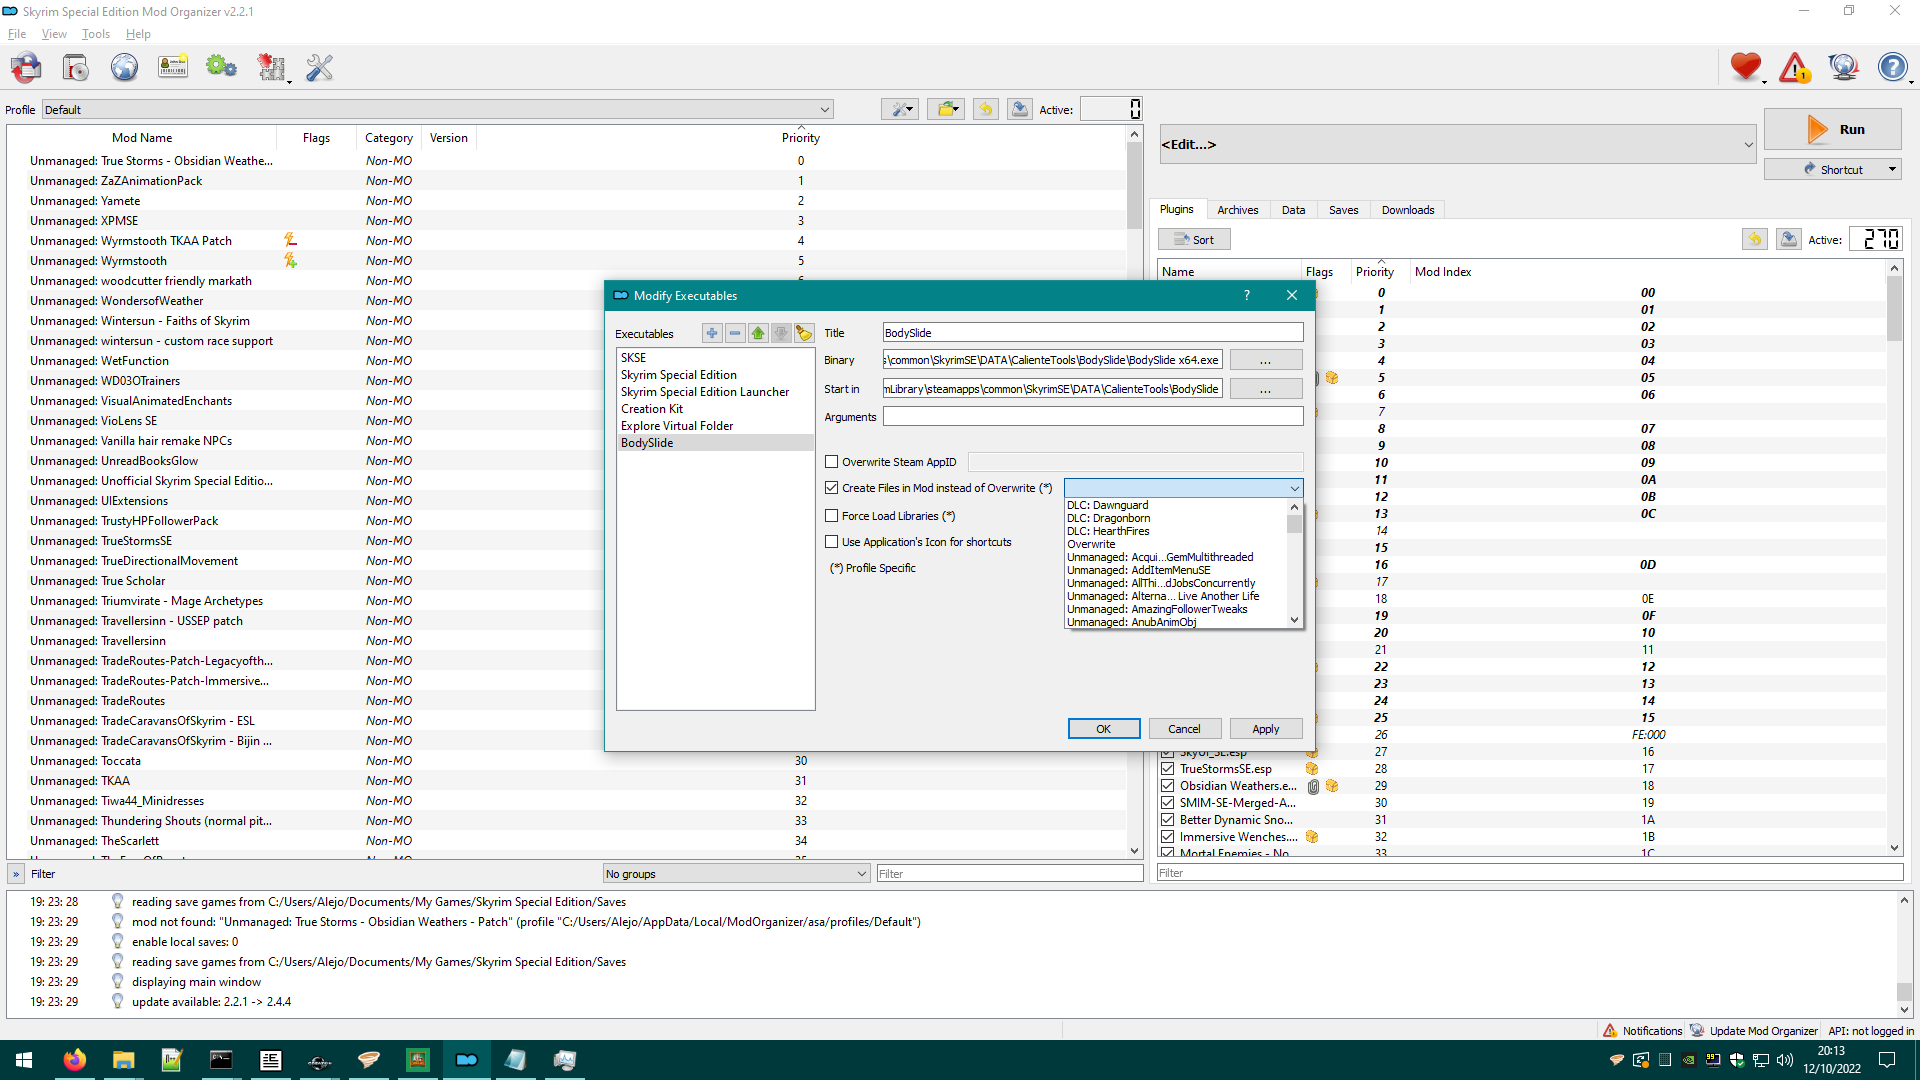Toggle Better Dynamic Snow plugin checkbox

[x=1167, y=820]
